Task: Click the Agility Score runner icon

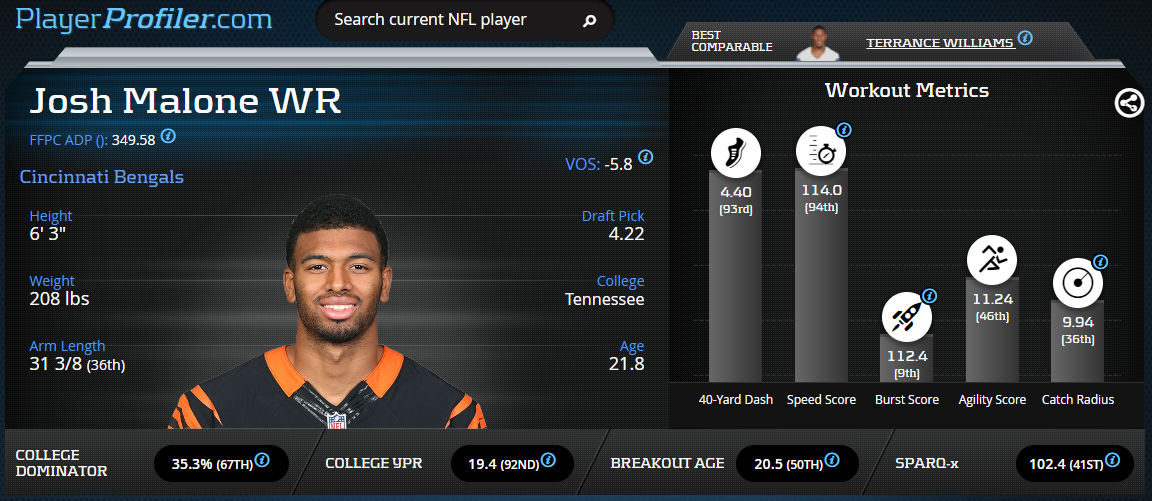Action: click(x=992, y=259)
